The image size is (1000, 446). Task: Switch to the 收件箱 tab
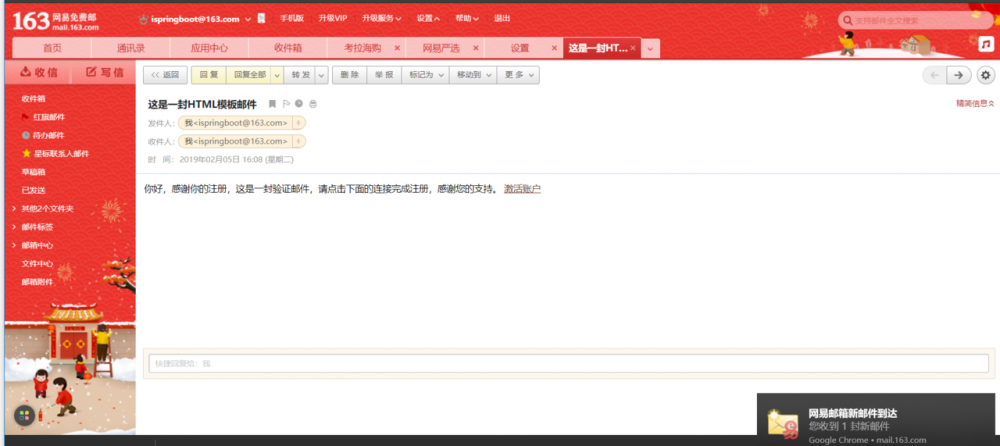pos(288,48)
